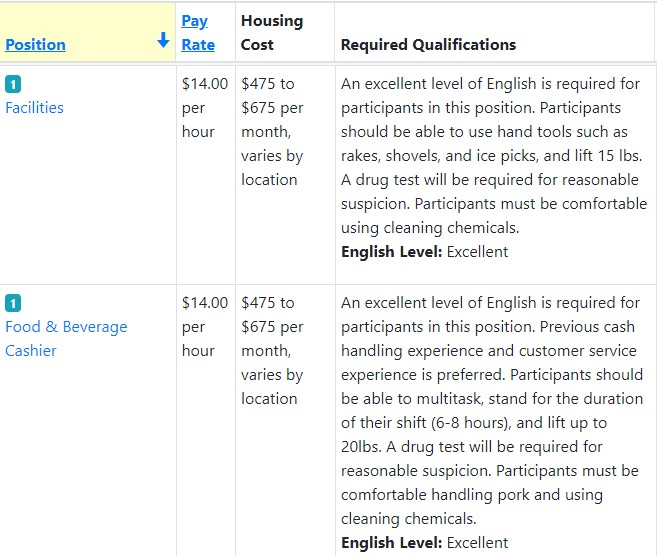Open the Facilities position link
Screen dimensions: 657x556
(x=34, y=108)
